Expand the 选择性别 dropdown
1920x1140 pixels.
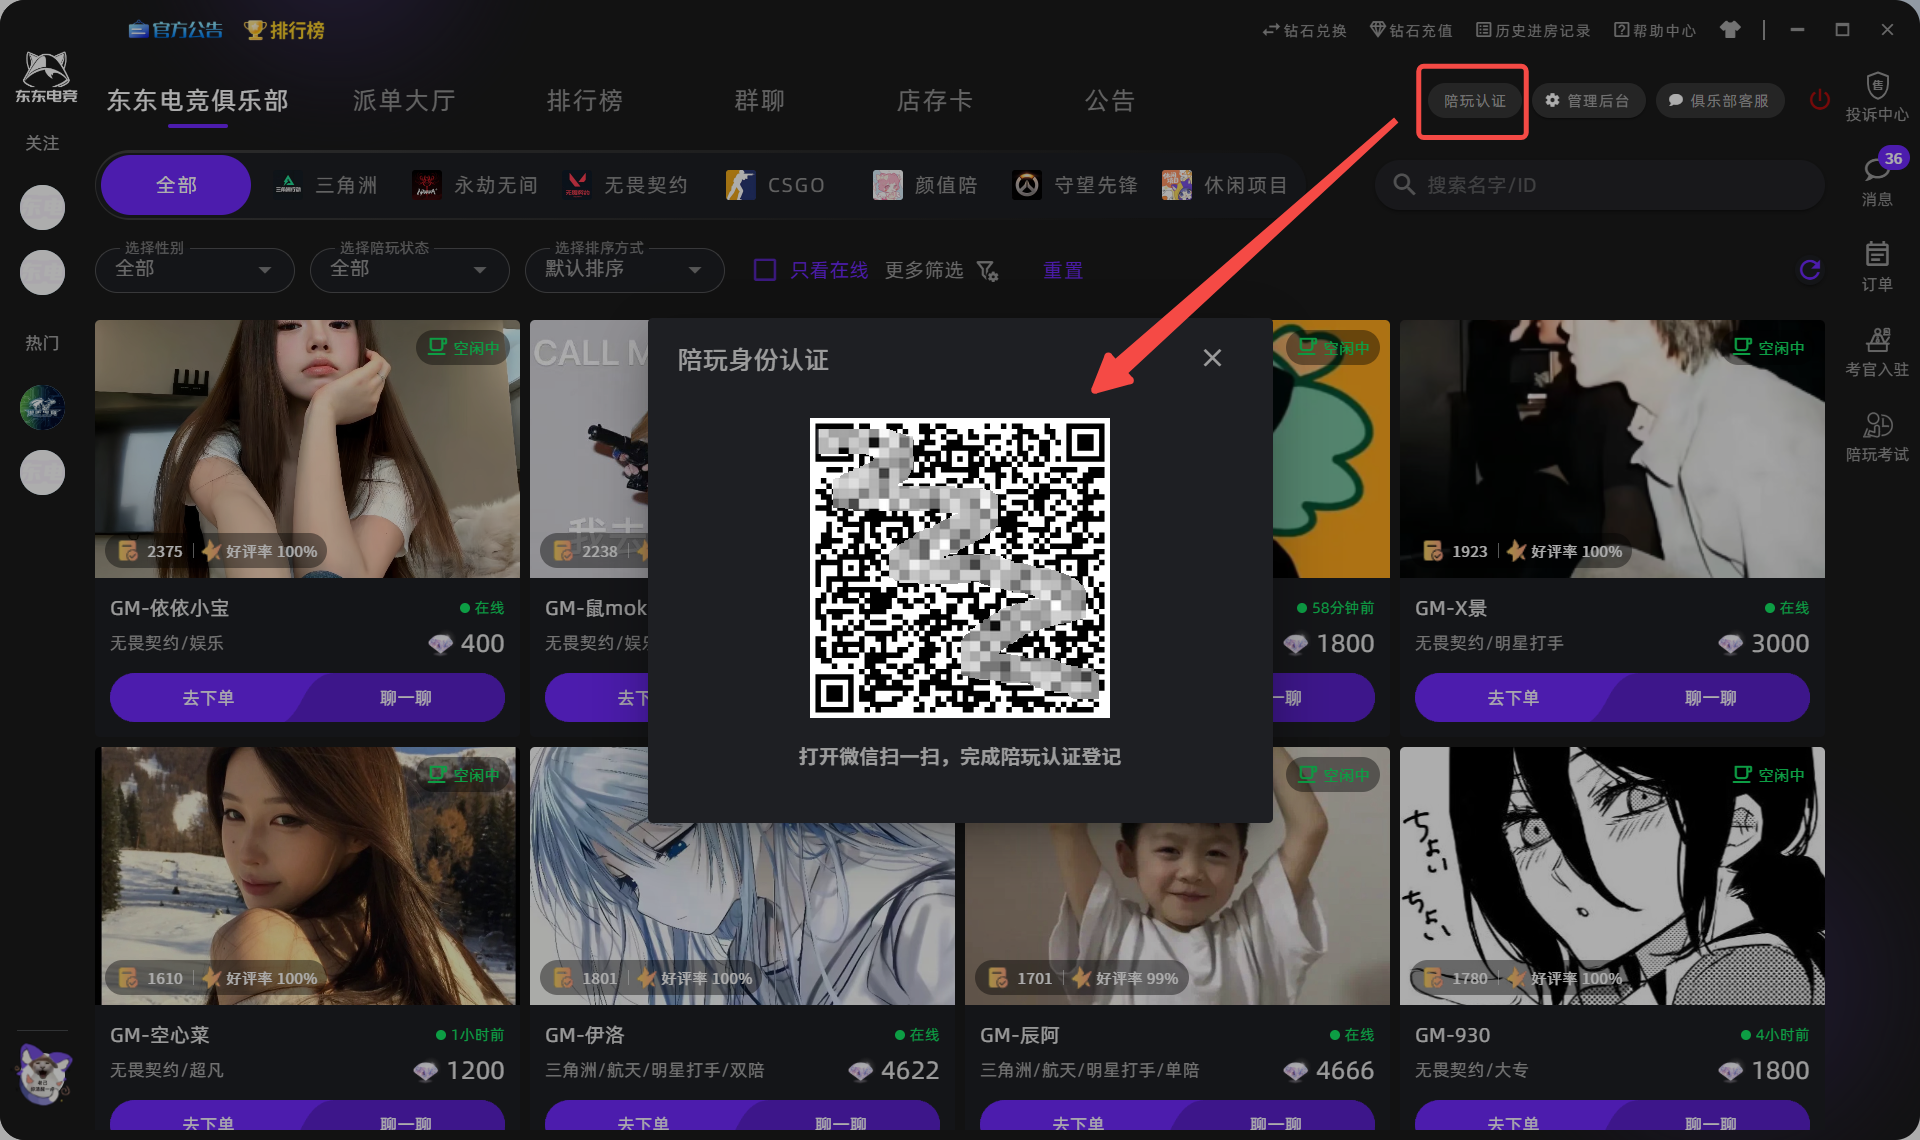pyautogui.click(x=195, y=270)
